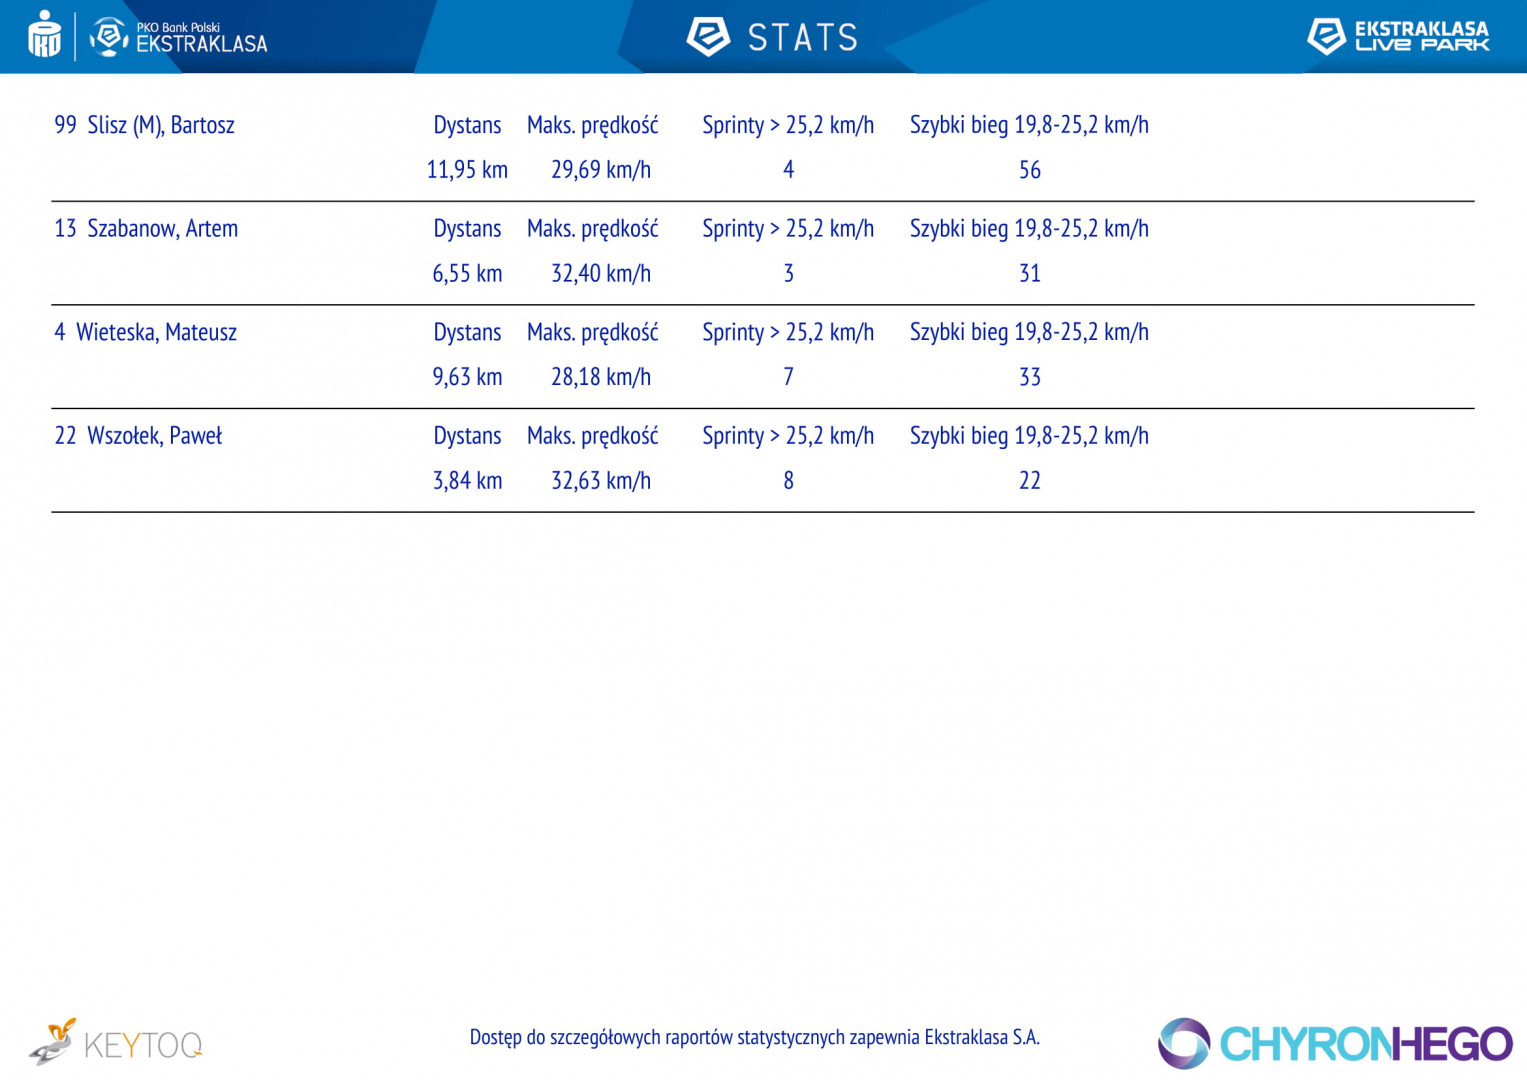Click the ChyronHego logo
The height and width of the screenshot is (1080, 1527).
pos(1335,1044)
